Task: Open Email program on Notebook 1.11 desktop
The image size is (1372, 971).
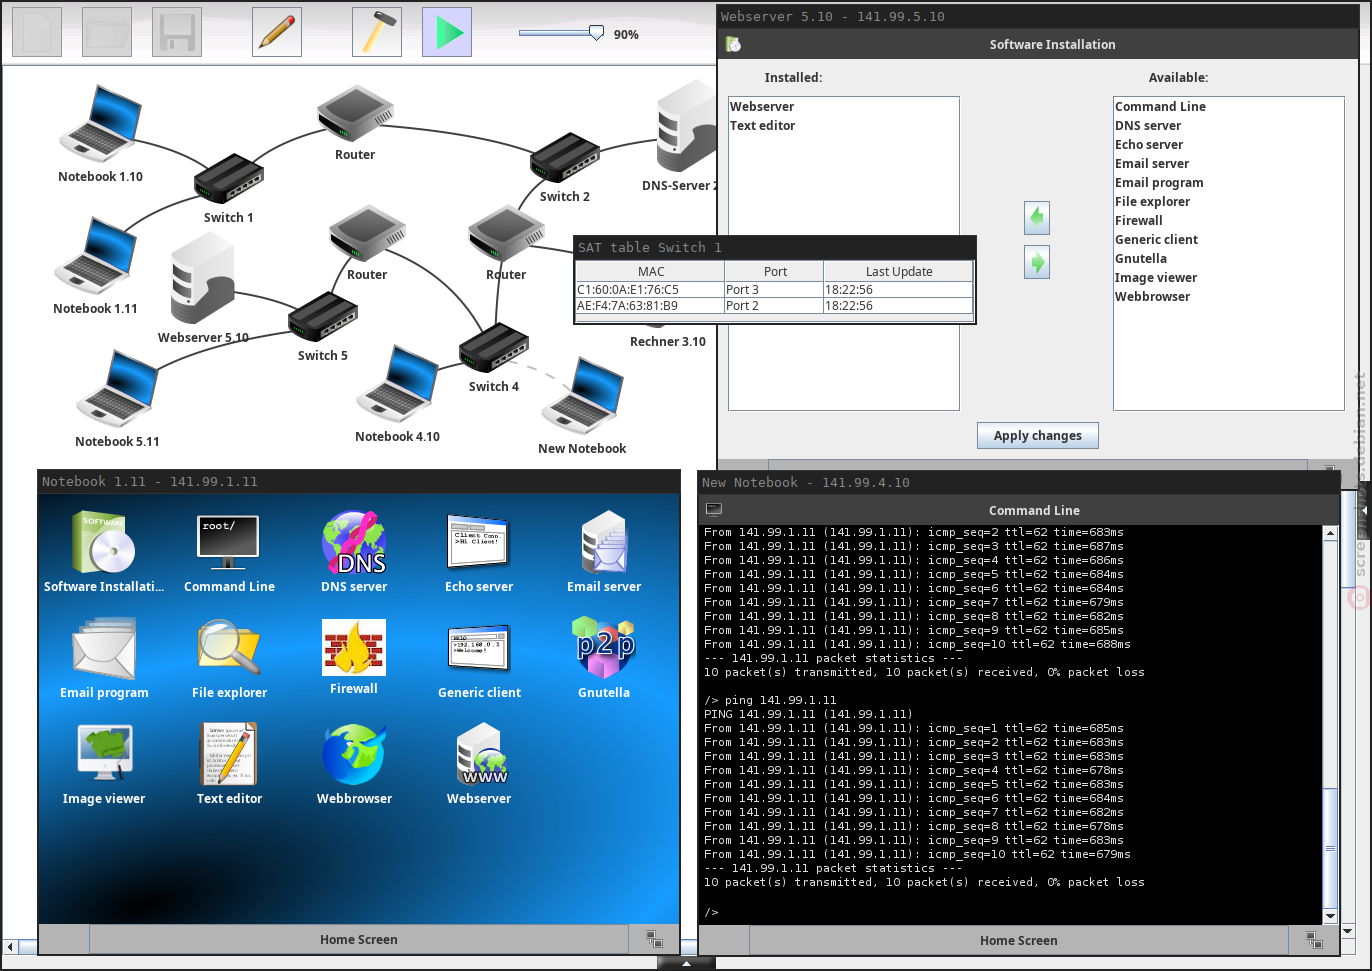Action: click(104, 658)
